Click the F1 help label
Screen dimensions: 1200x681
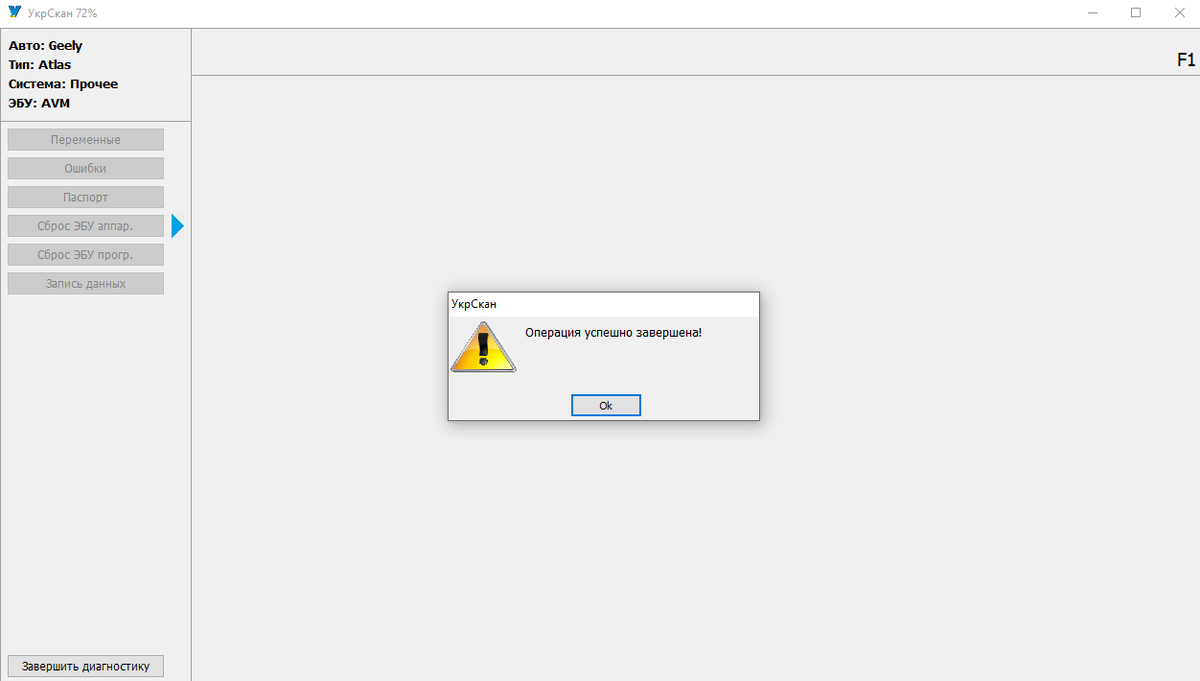coord(1185,60)
